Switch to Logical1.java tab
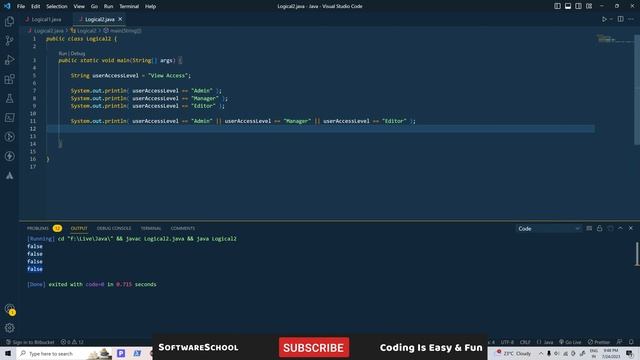The height and width of the screenshot is (360, 640). pyautogui.click(x=46, y=19)
